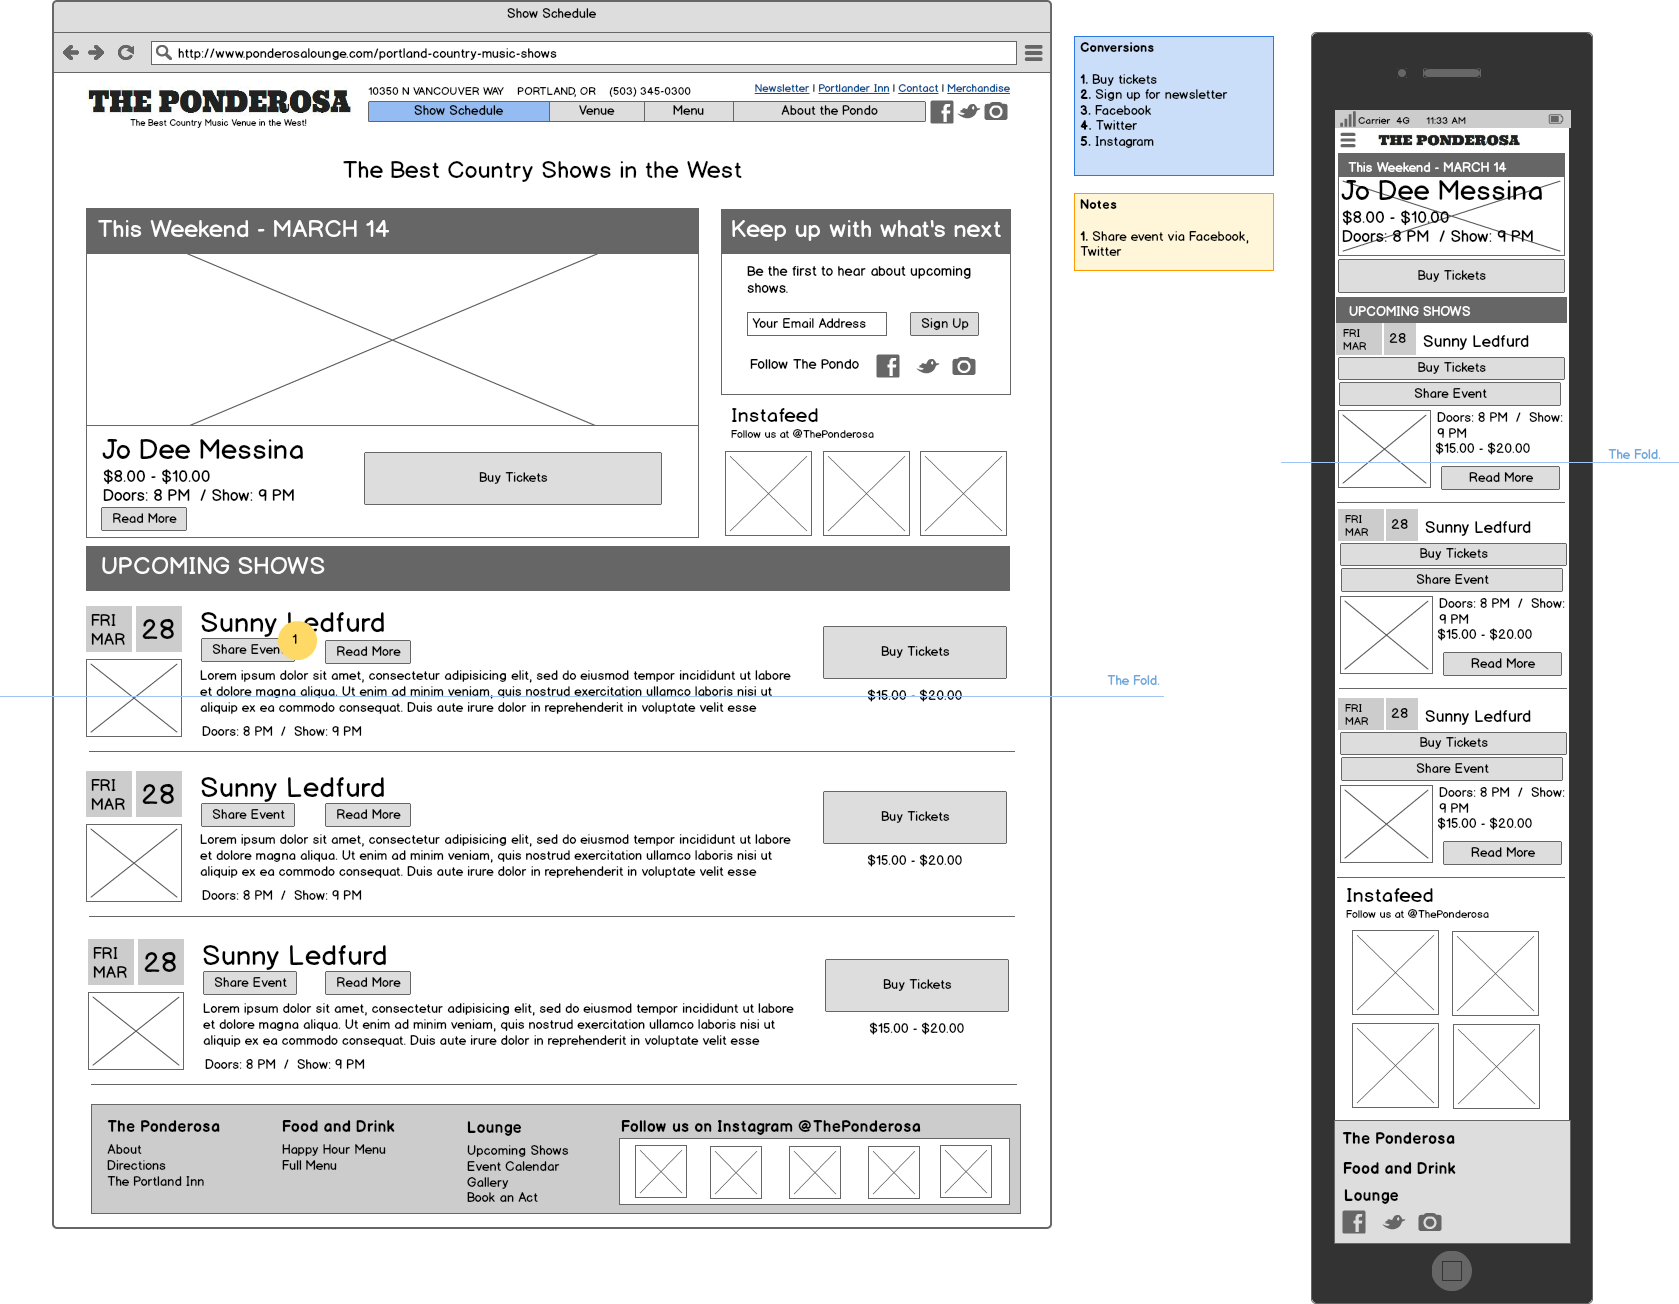The image size is (1679, 1304).
Task: Tap Food and Drink in mobile footer
Action: click(1398, 1168)
